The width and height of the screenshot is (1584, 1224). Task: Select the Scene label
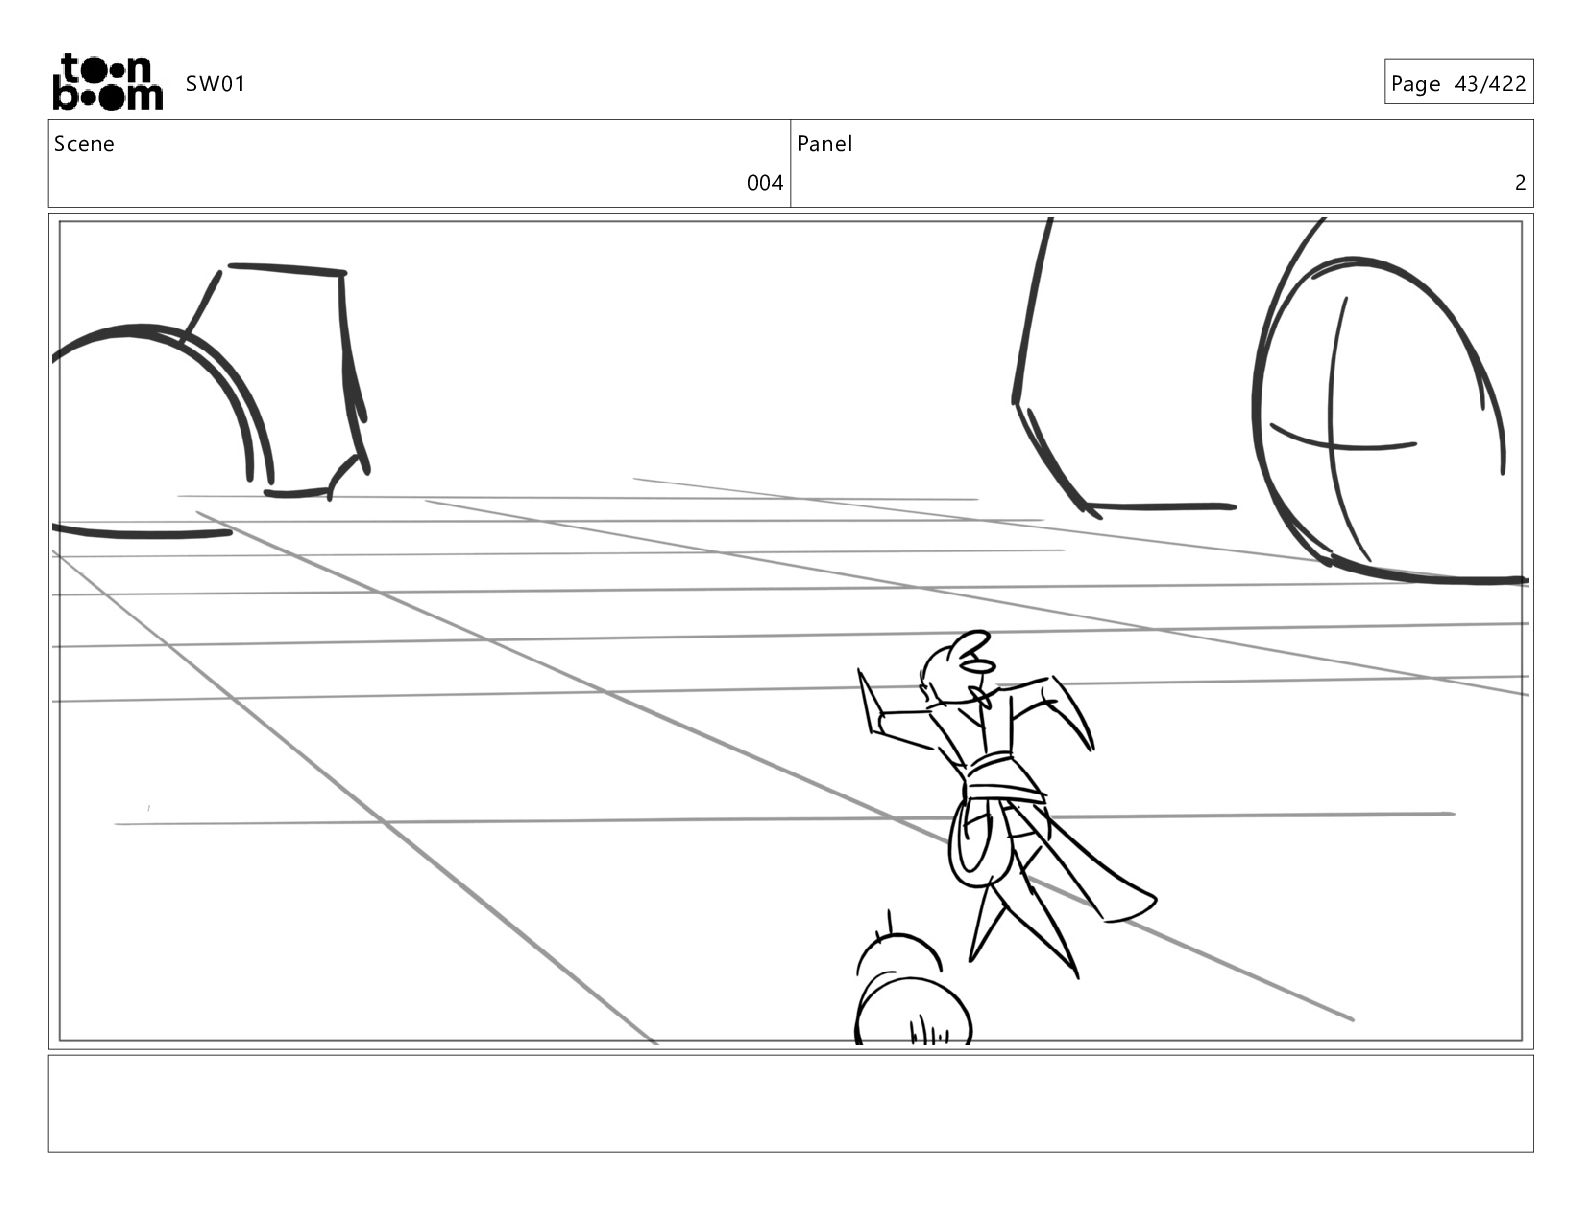[84, 144]
